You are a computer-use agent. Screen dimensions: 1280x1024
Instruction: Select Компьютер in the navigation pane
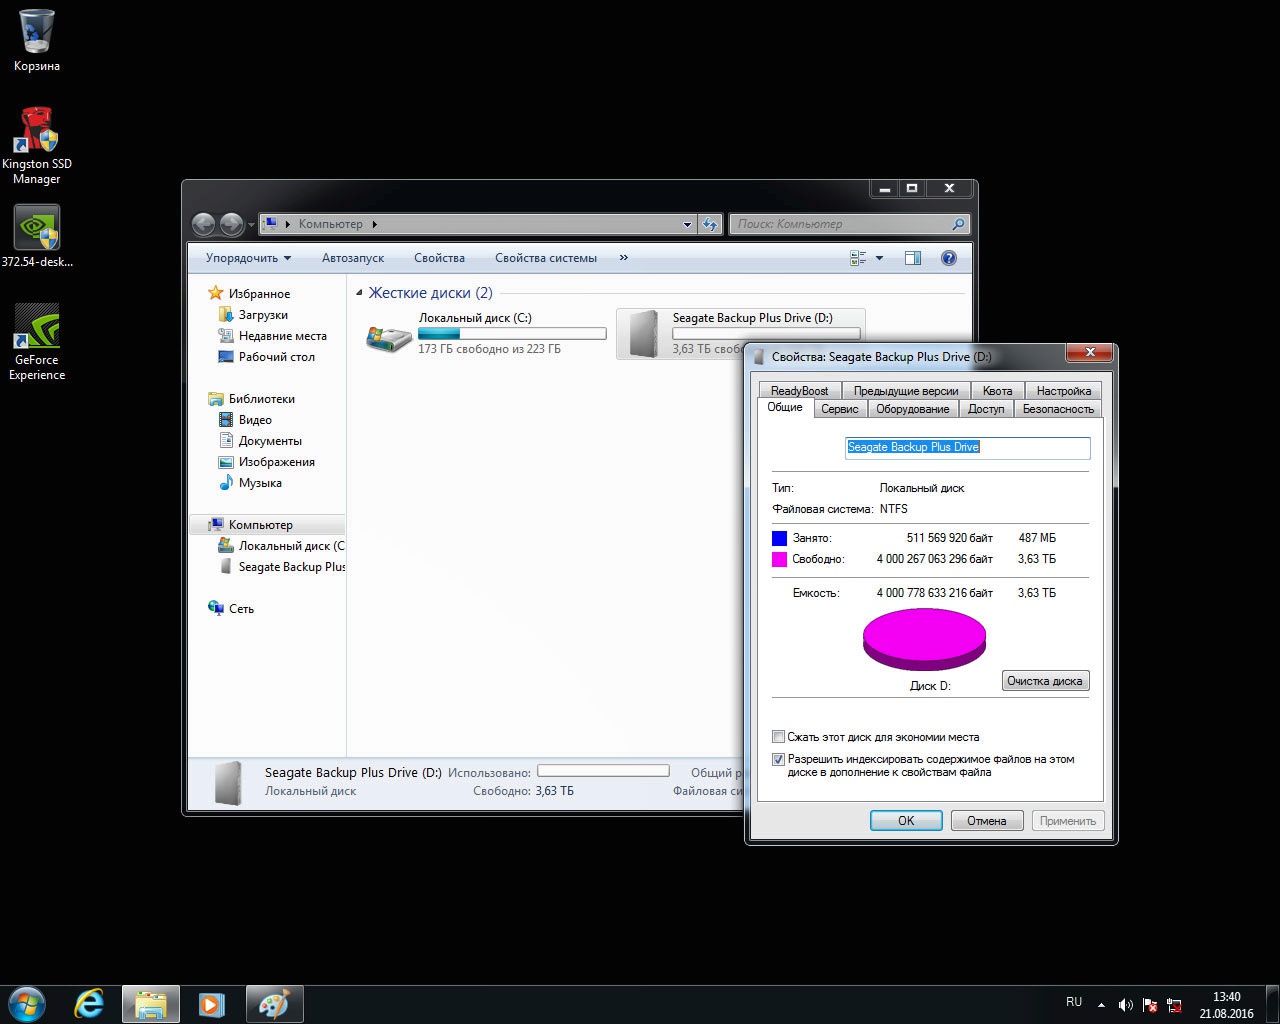click(x=260, y=525)
